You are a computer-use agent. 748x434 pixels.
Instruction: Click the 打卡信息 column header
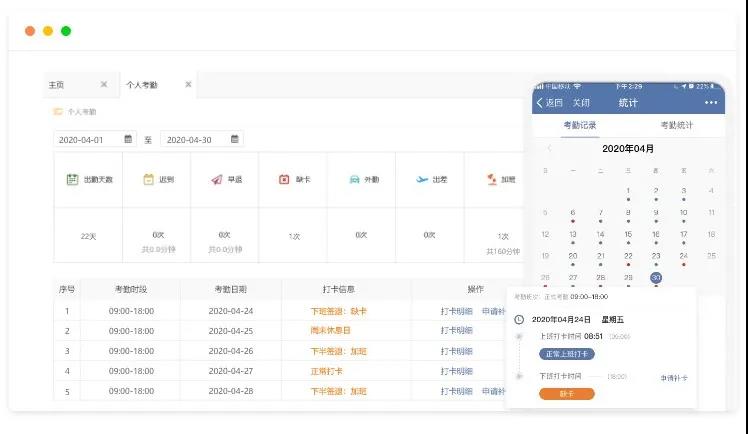338,289
